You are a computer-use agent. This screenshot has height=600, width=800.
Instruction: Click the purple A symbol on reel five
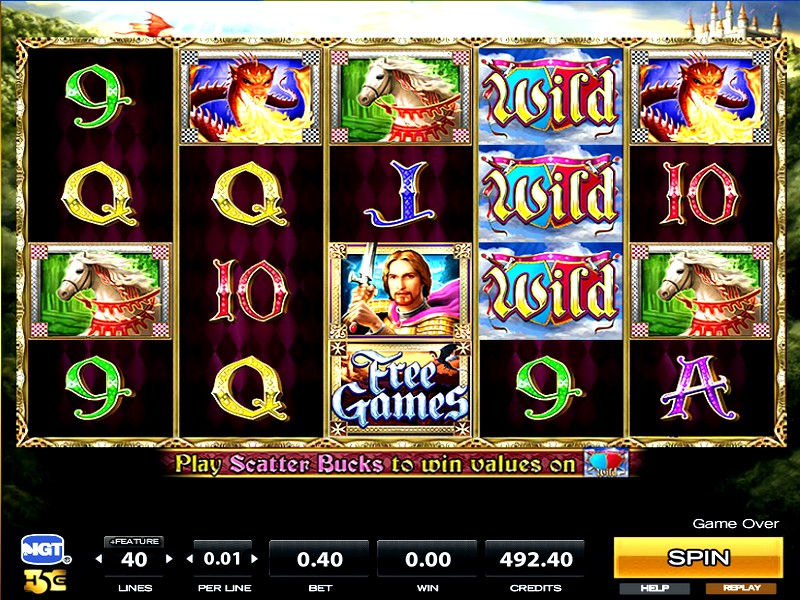pyautogui.click(x=699, y=388)
